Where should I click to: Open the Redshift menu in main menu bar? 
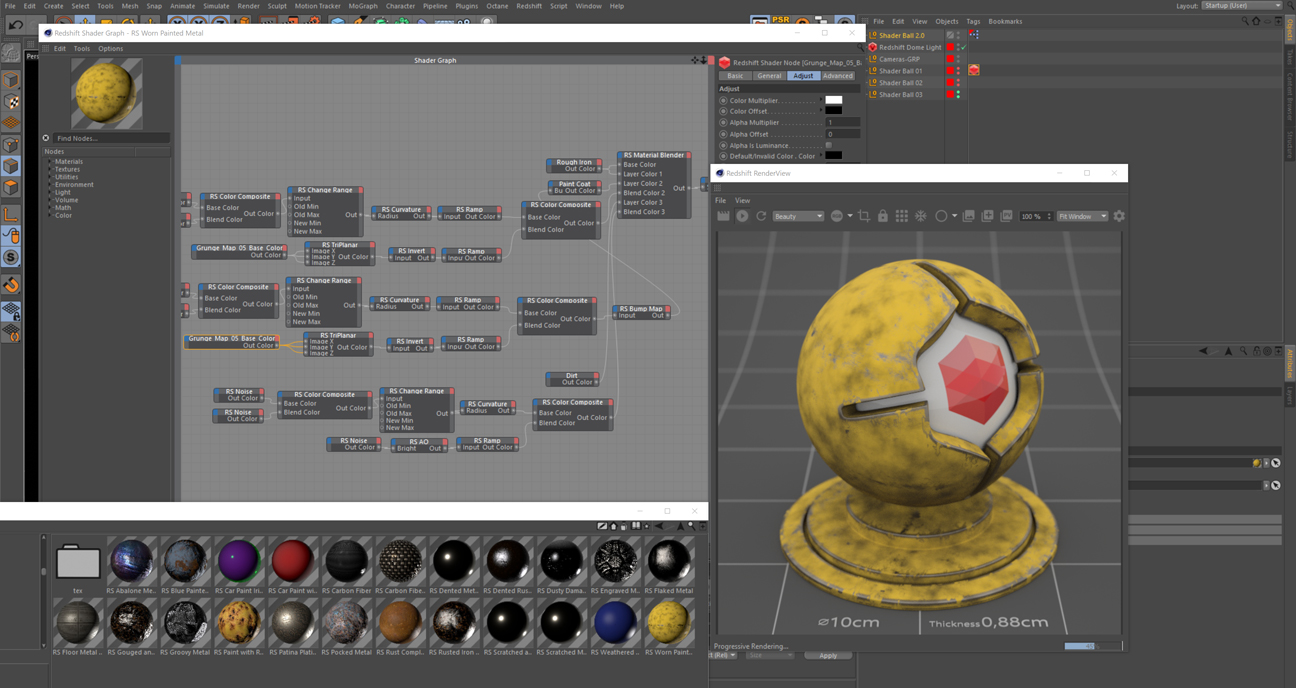(529, 6)
